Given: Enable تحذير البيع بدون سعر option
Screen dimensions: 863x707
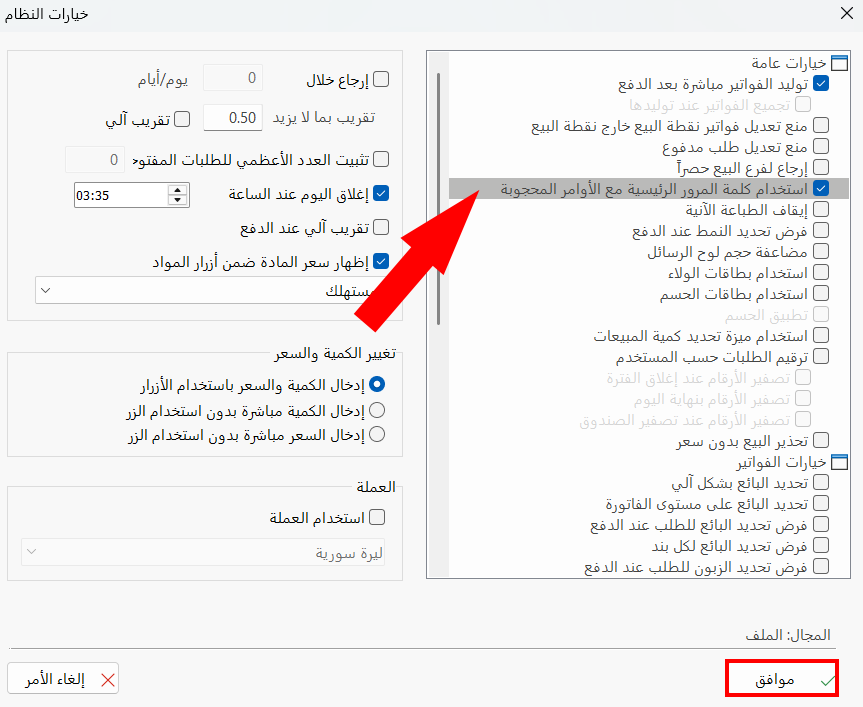Looking at the screenshot, I should [x=821, y=439].
